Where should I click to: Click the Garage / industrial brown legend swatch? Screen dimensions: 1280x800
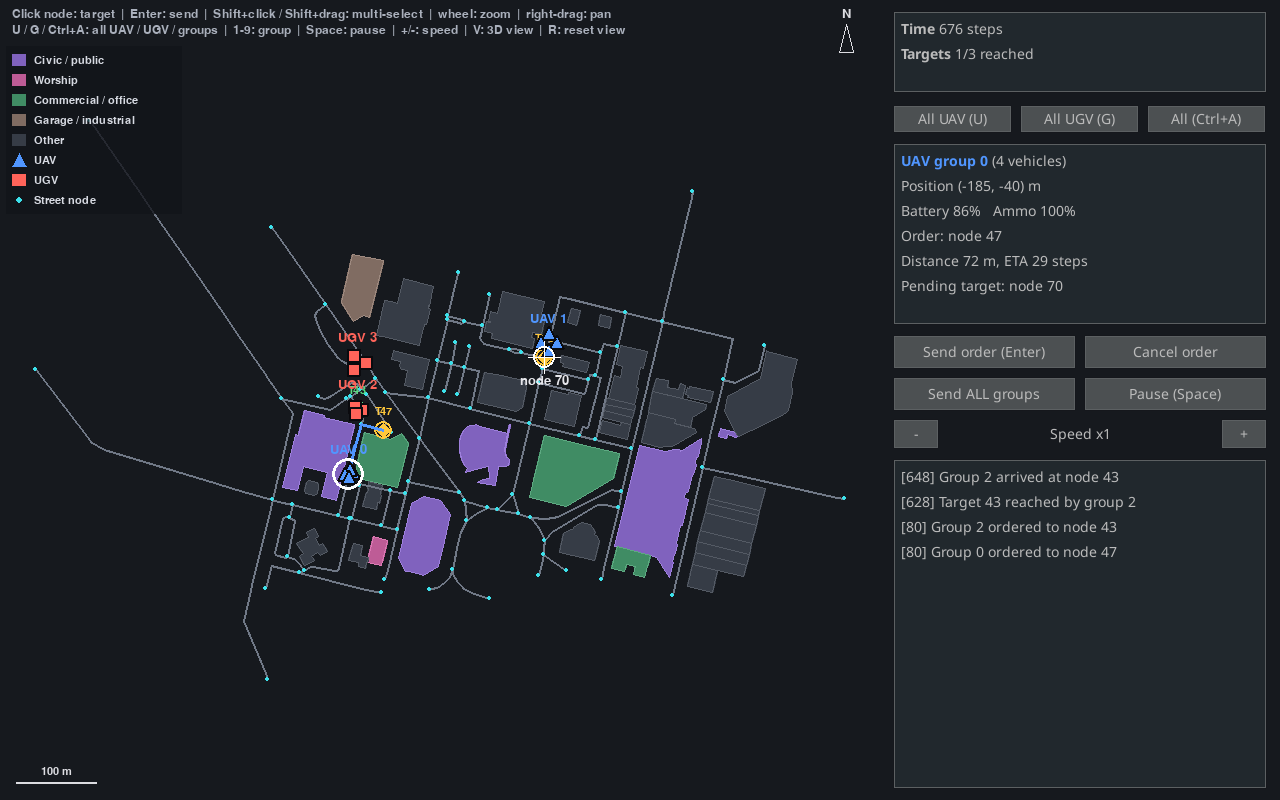click(19, 120)
